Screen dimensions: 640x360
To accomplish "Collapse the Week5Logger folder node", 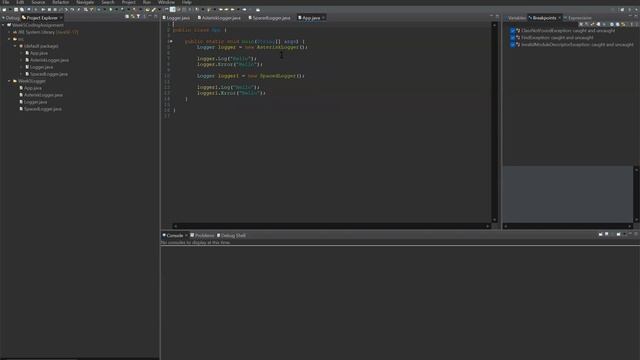I will (9, 81).
